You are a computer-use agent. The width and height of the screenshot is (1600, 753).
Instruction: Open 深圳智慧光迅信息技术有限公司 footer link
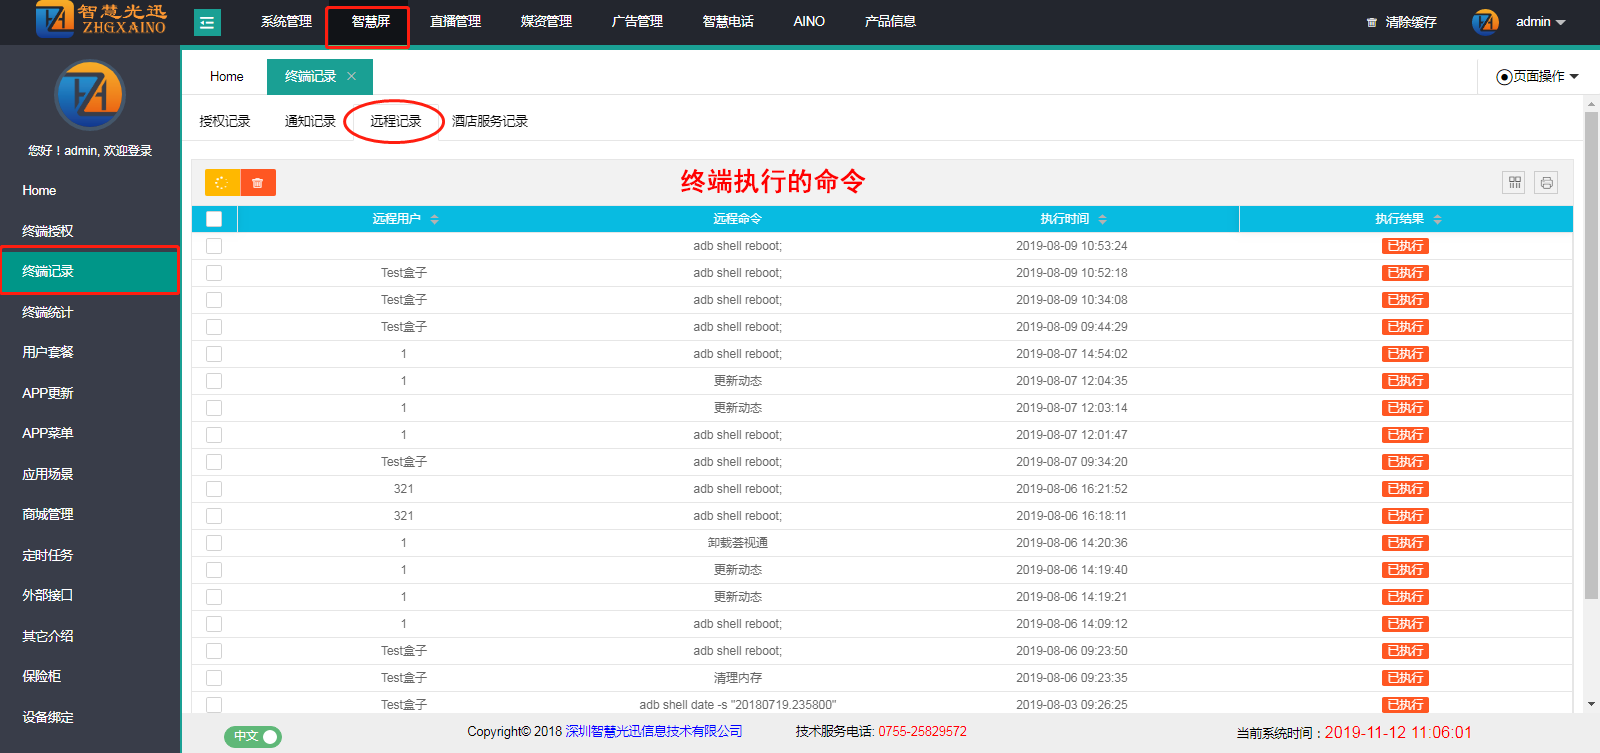[654, 731]
